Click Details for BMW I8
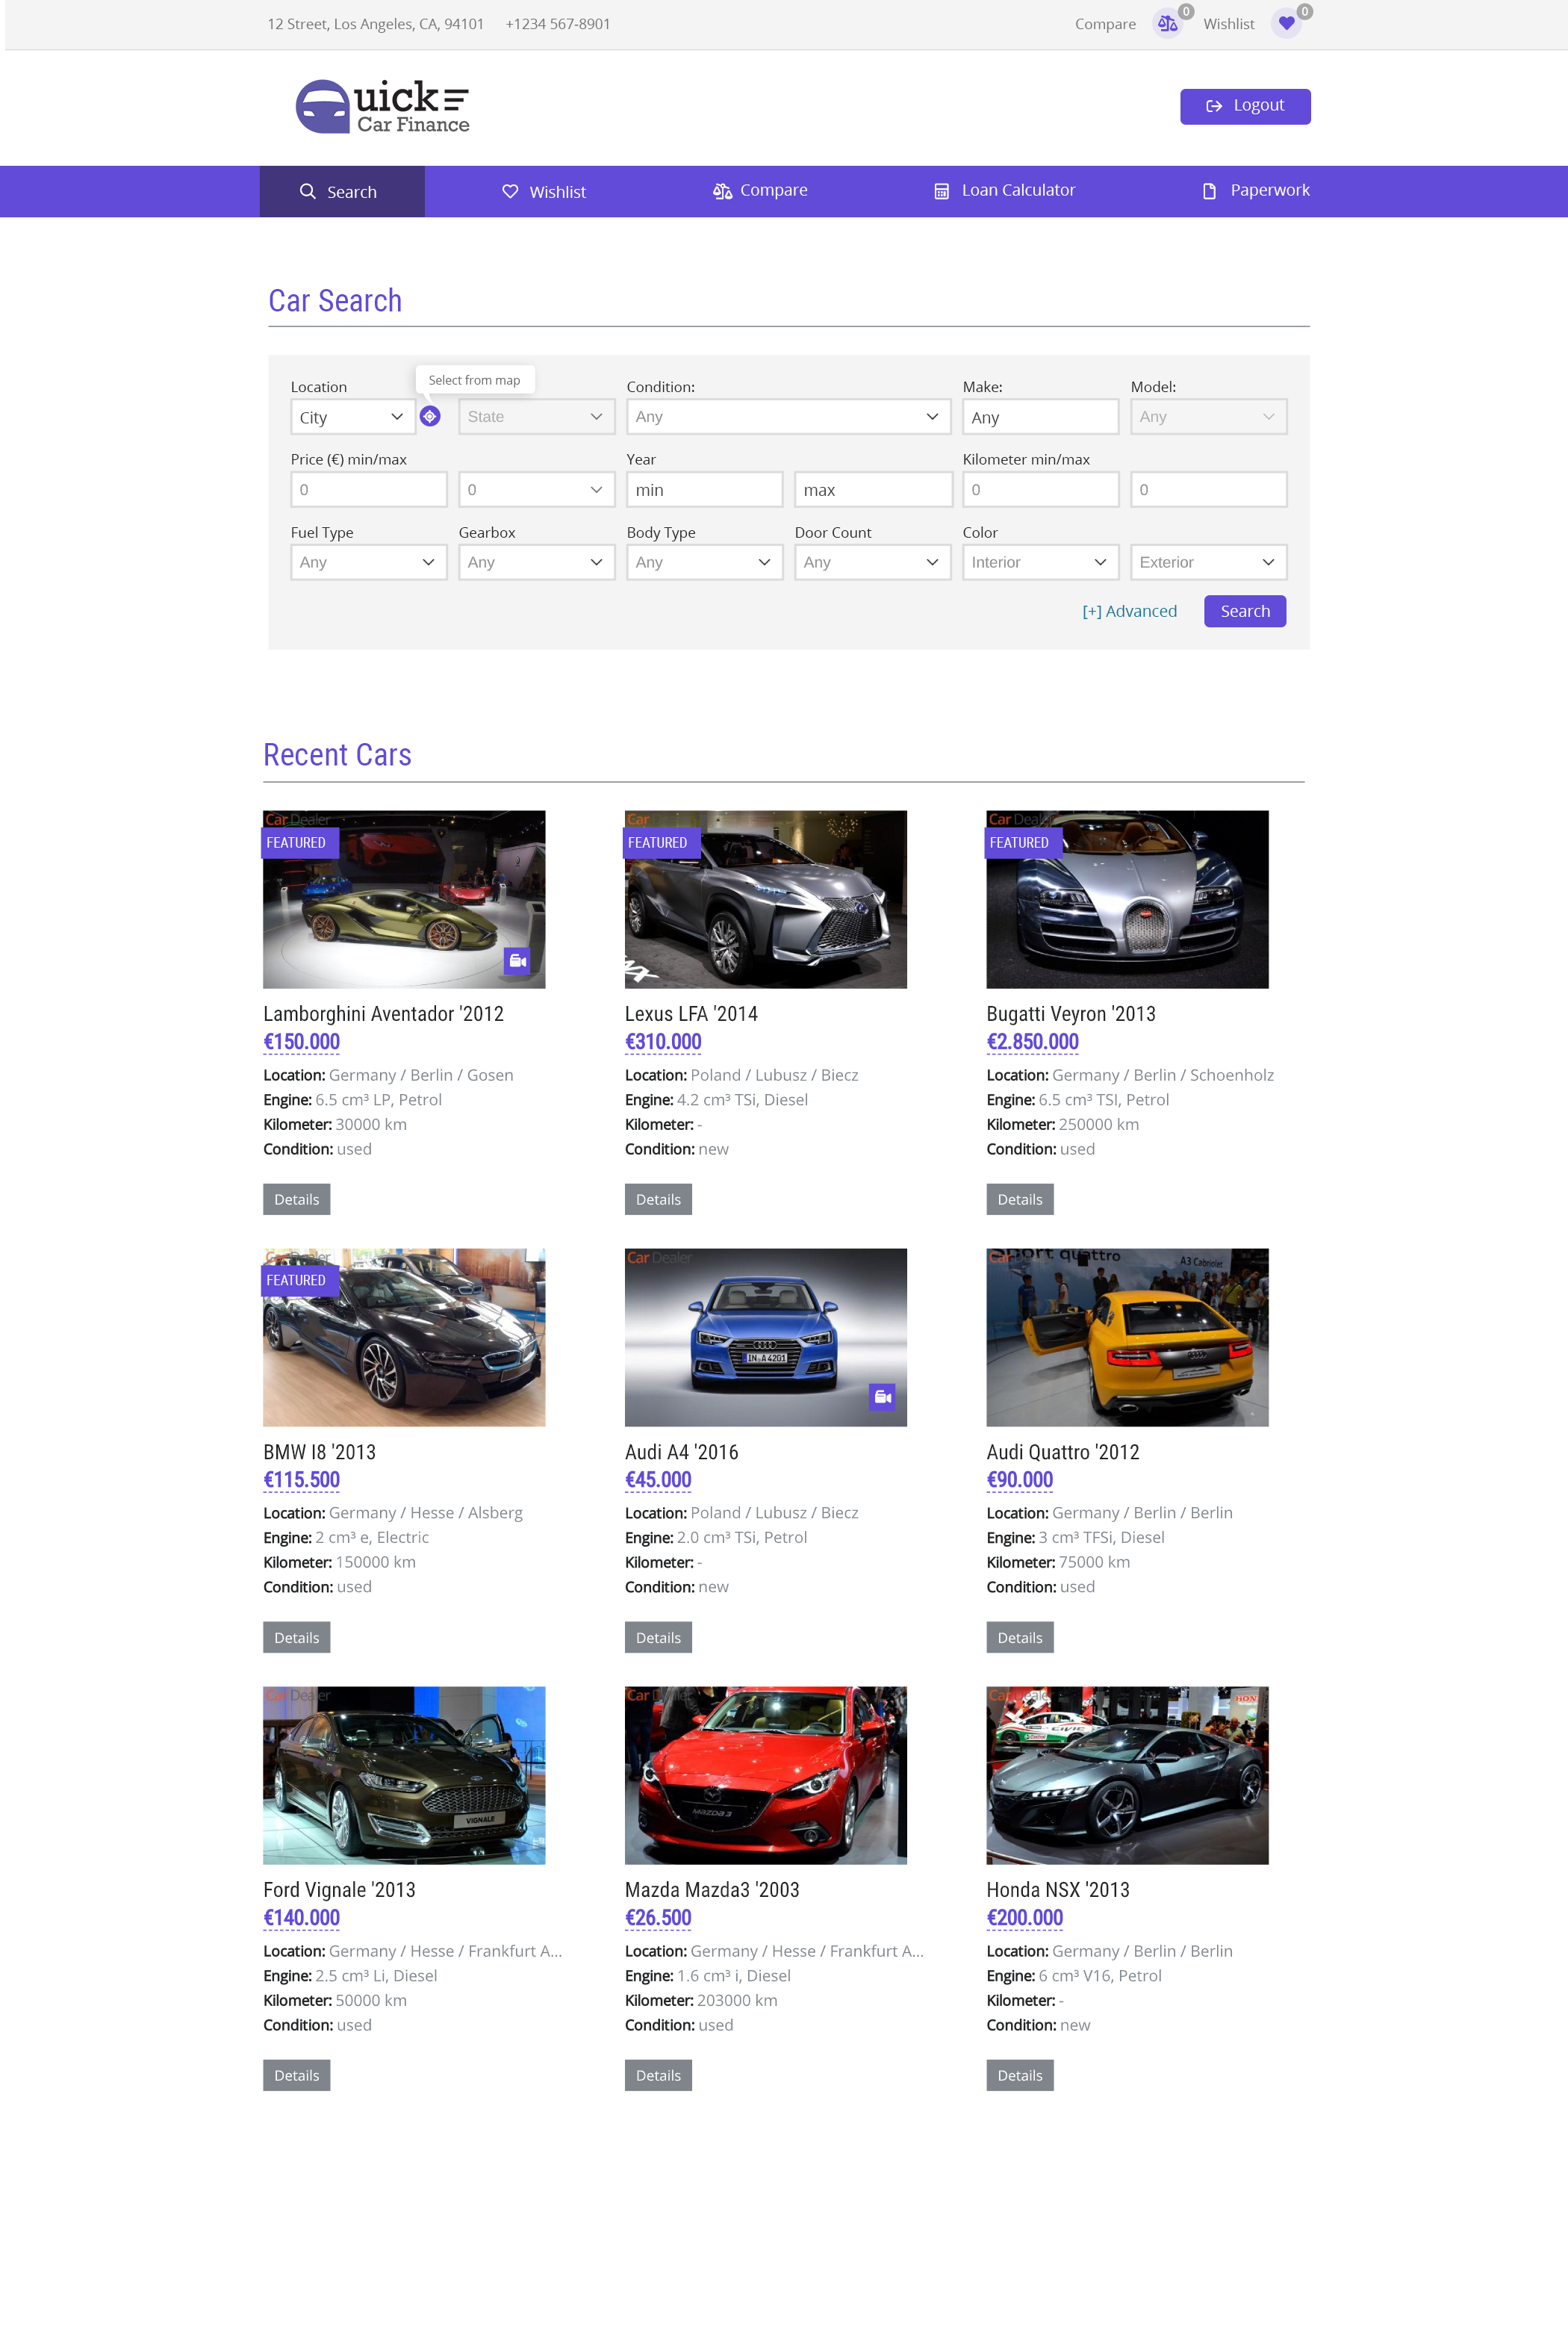 [297, 1637]
